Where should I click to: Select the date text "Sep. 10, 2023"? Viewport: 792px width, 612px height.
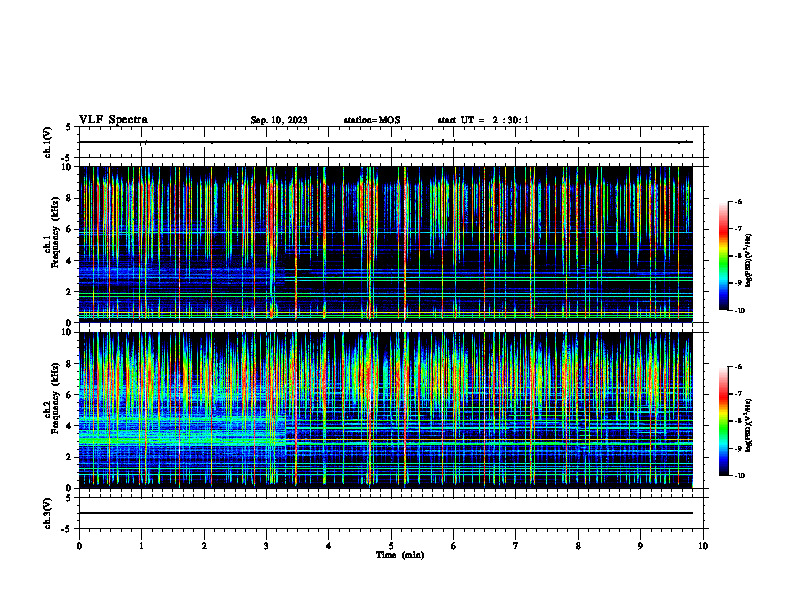pyautogui.click(x=279, y=120)
